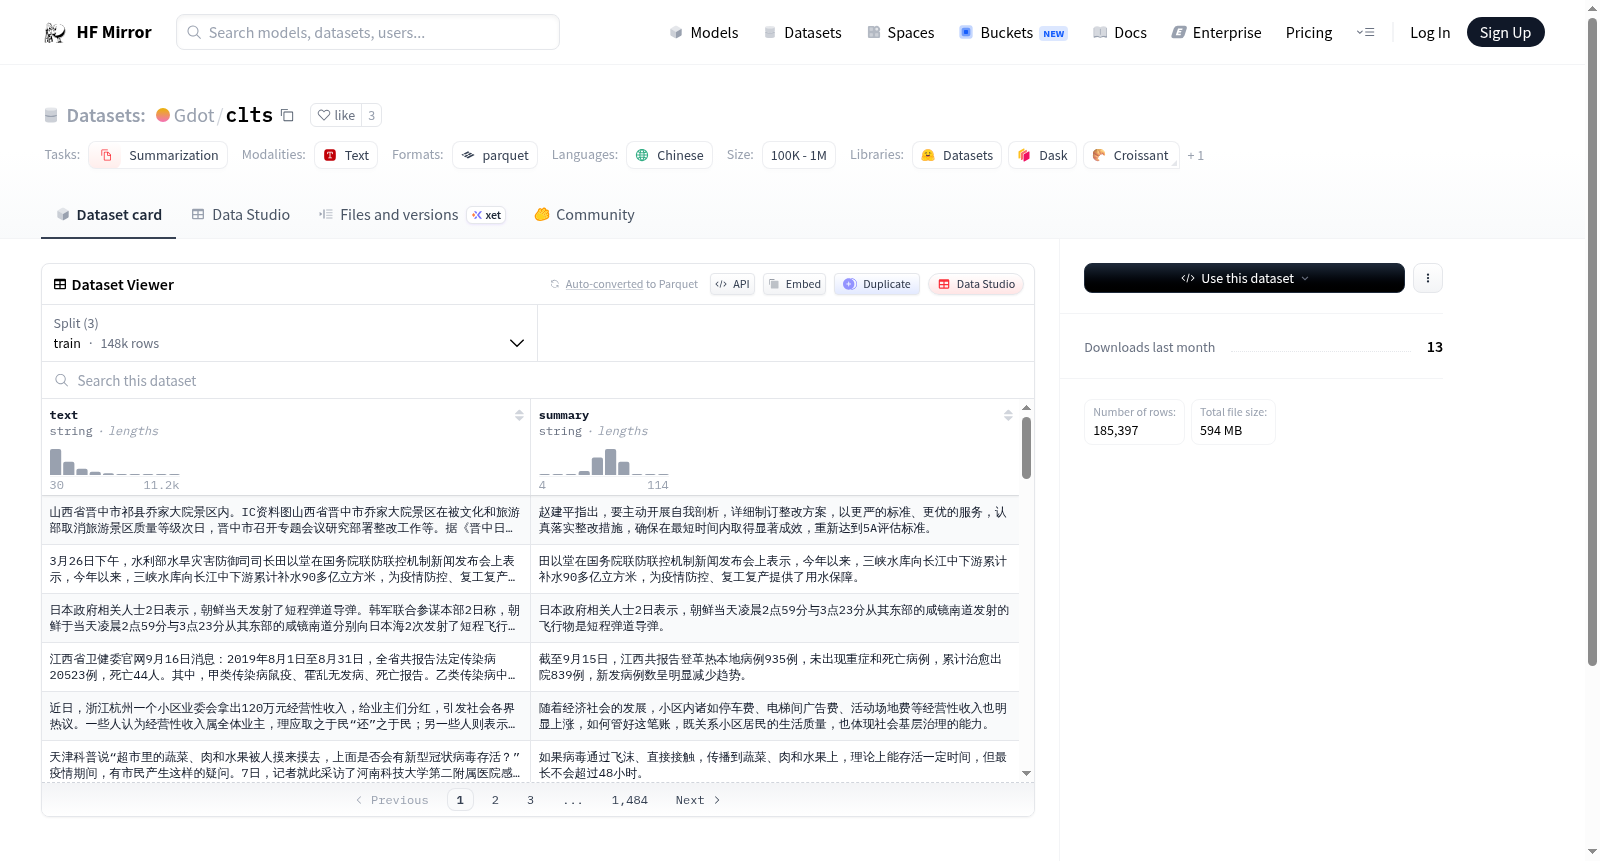Click the heart like icon
The image size is (1600, 861).
coord(324,115)
